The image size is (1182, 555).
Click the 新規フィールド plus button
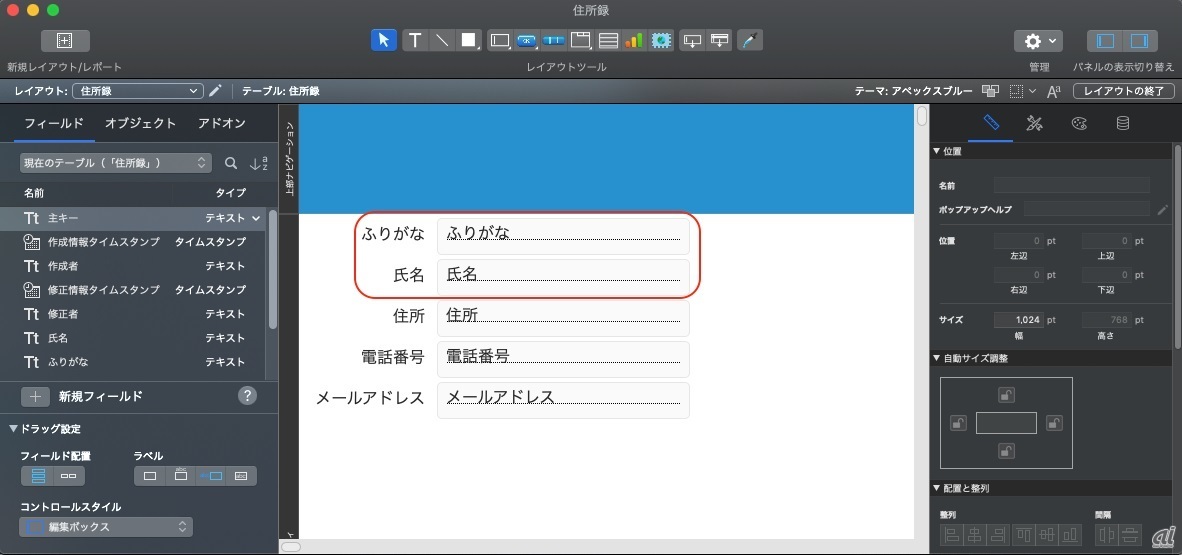(x=35, y=396)
